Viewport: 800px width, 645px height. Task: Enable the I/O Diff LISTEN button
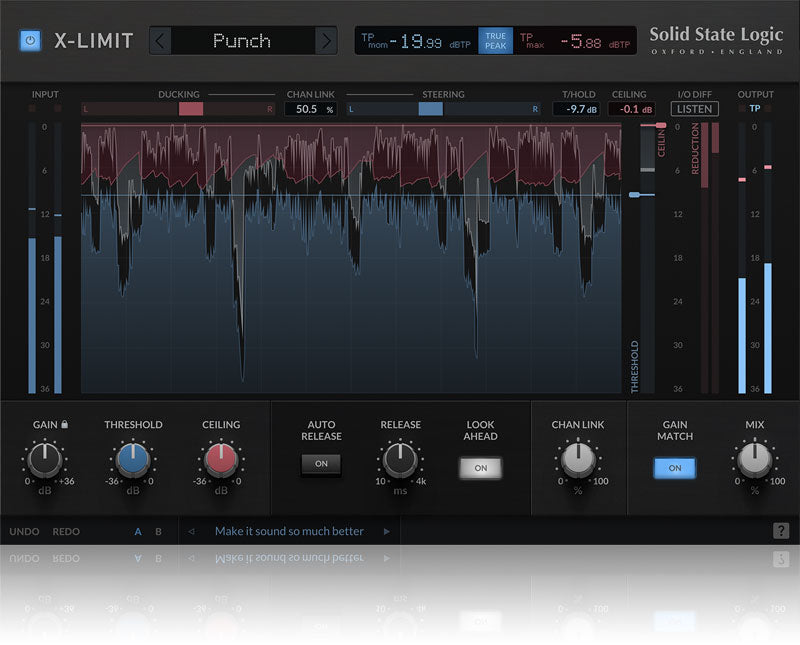coord(694,109)
